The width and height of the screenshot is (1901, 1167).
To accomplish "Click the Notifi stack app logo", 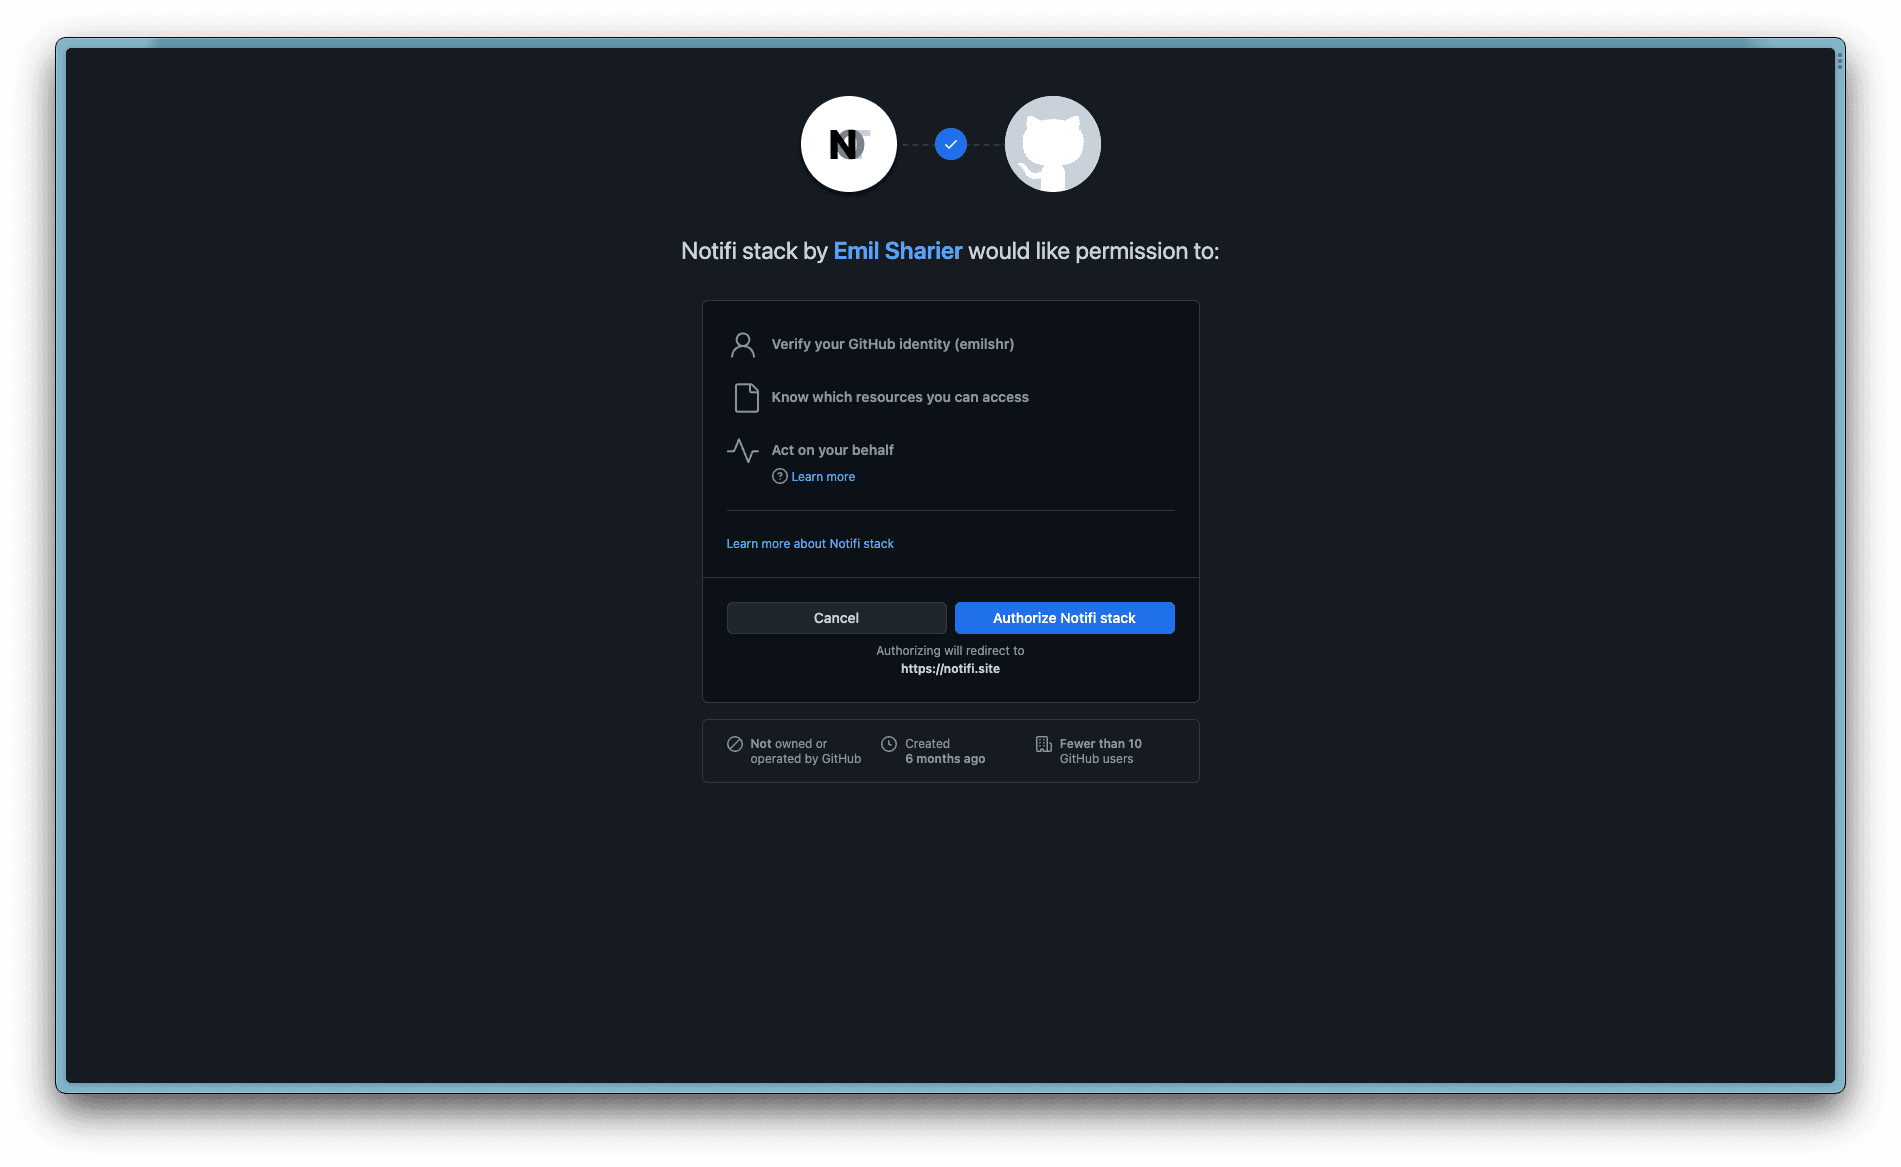I will coord(848,144).
